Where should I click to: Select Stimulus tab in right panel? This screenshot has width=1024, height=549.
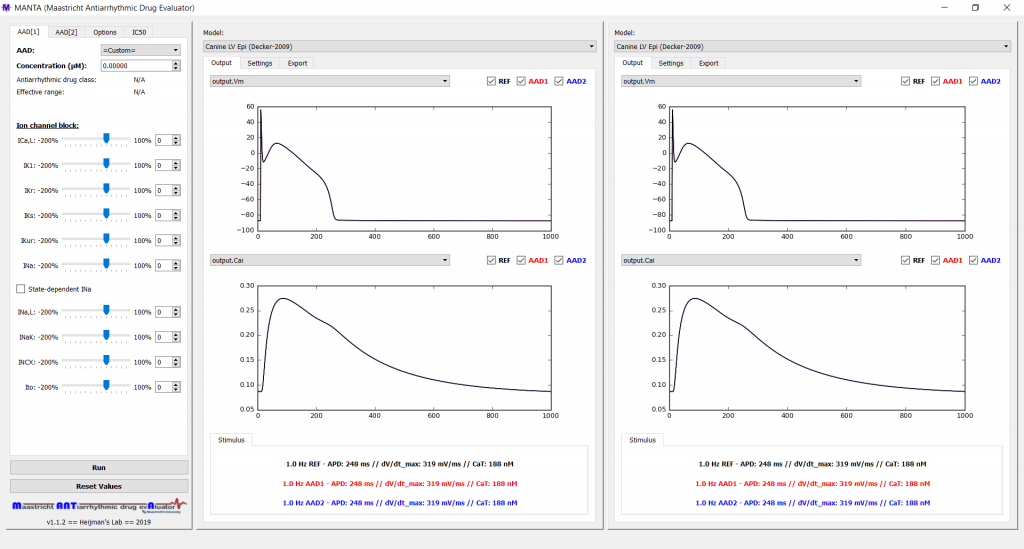[643, 440]
